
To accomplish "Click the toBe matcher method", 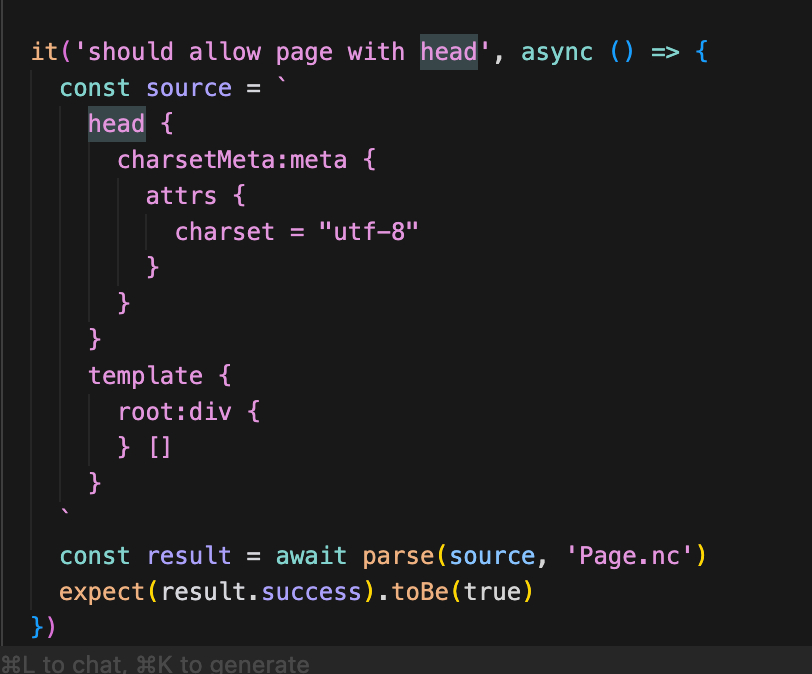I will 420,592.
